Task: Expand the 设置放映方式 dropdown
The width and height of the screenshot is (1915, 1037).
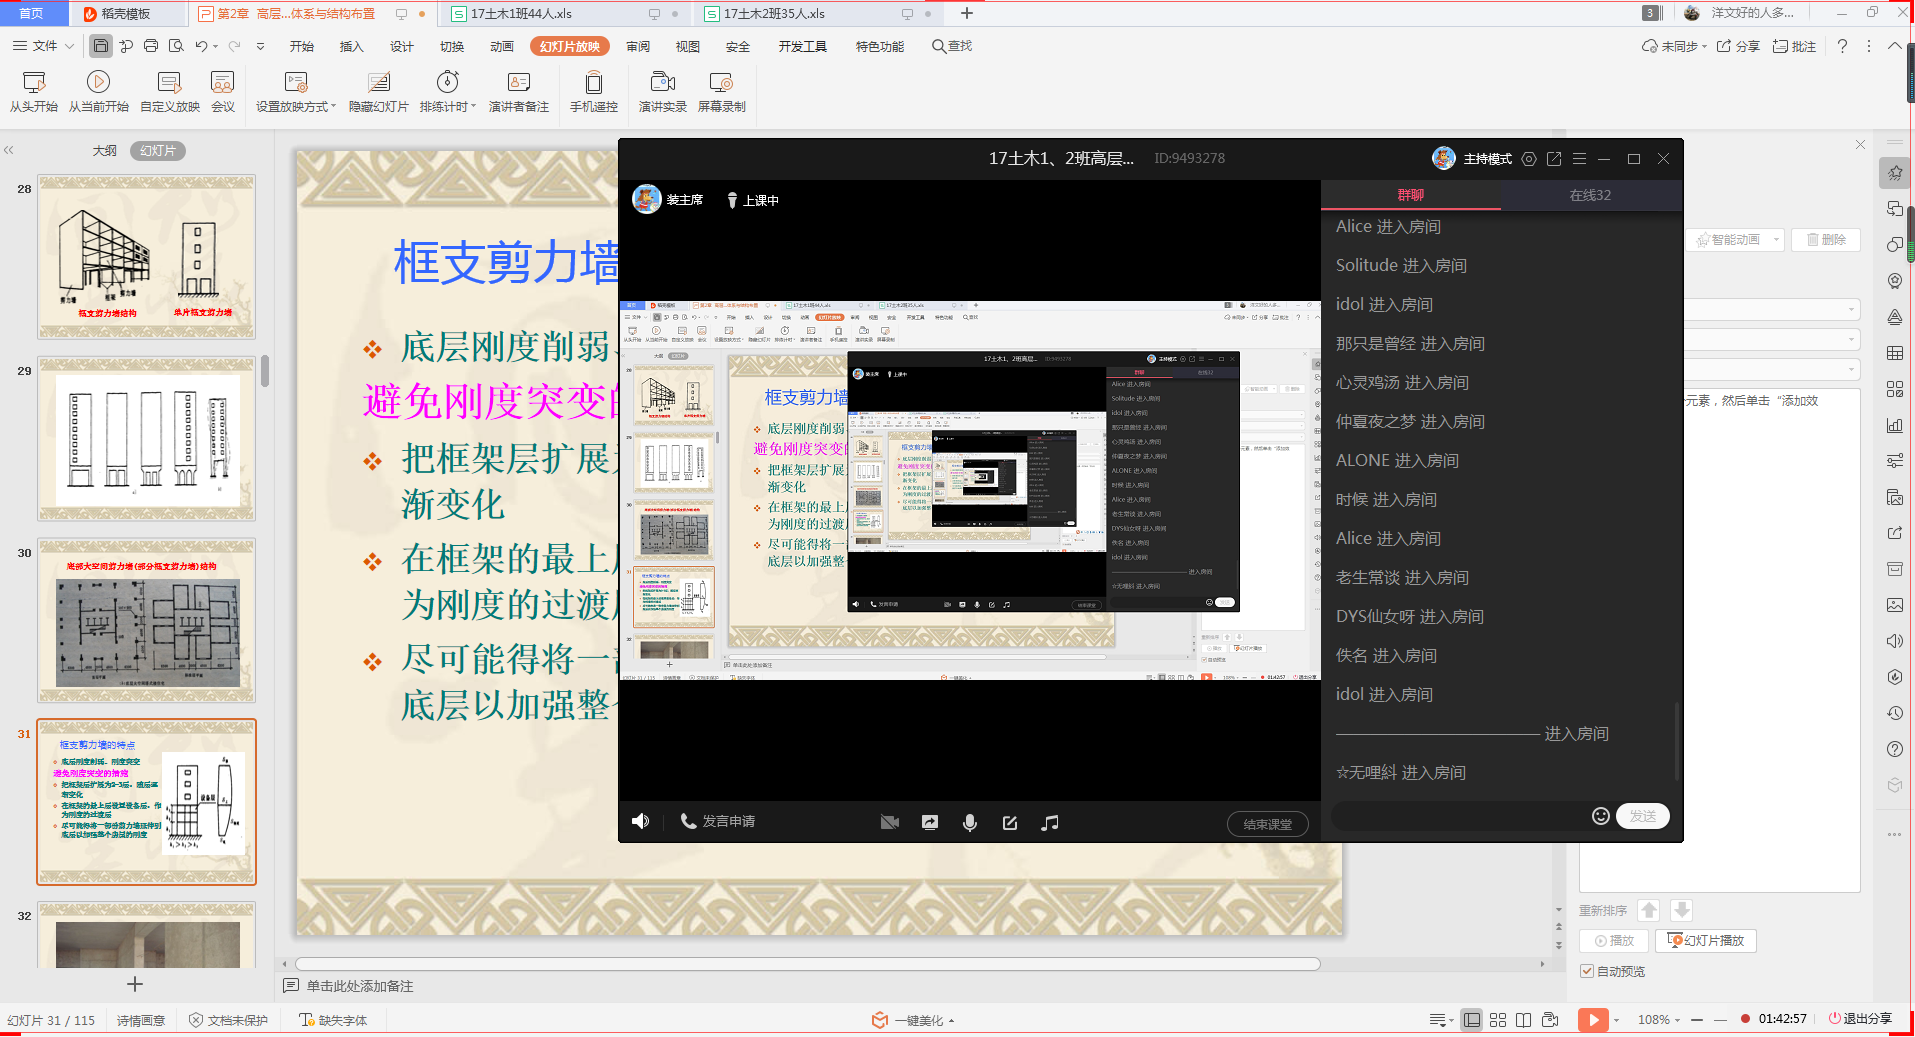Action: (x=334, y=107)
